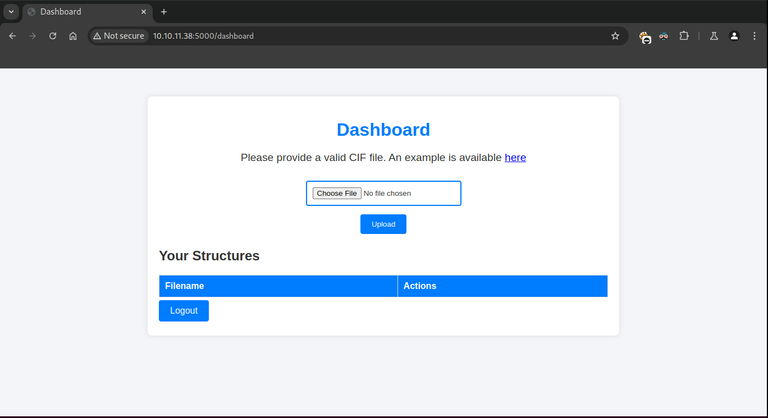The image size is (768, 418).
Task: Click the 'No file chosen' text
Action: 387,193
